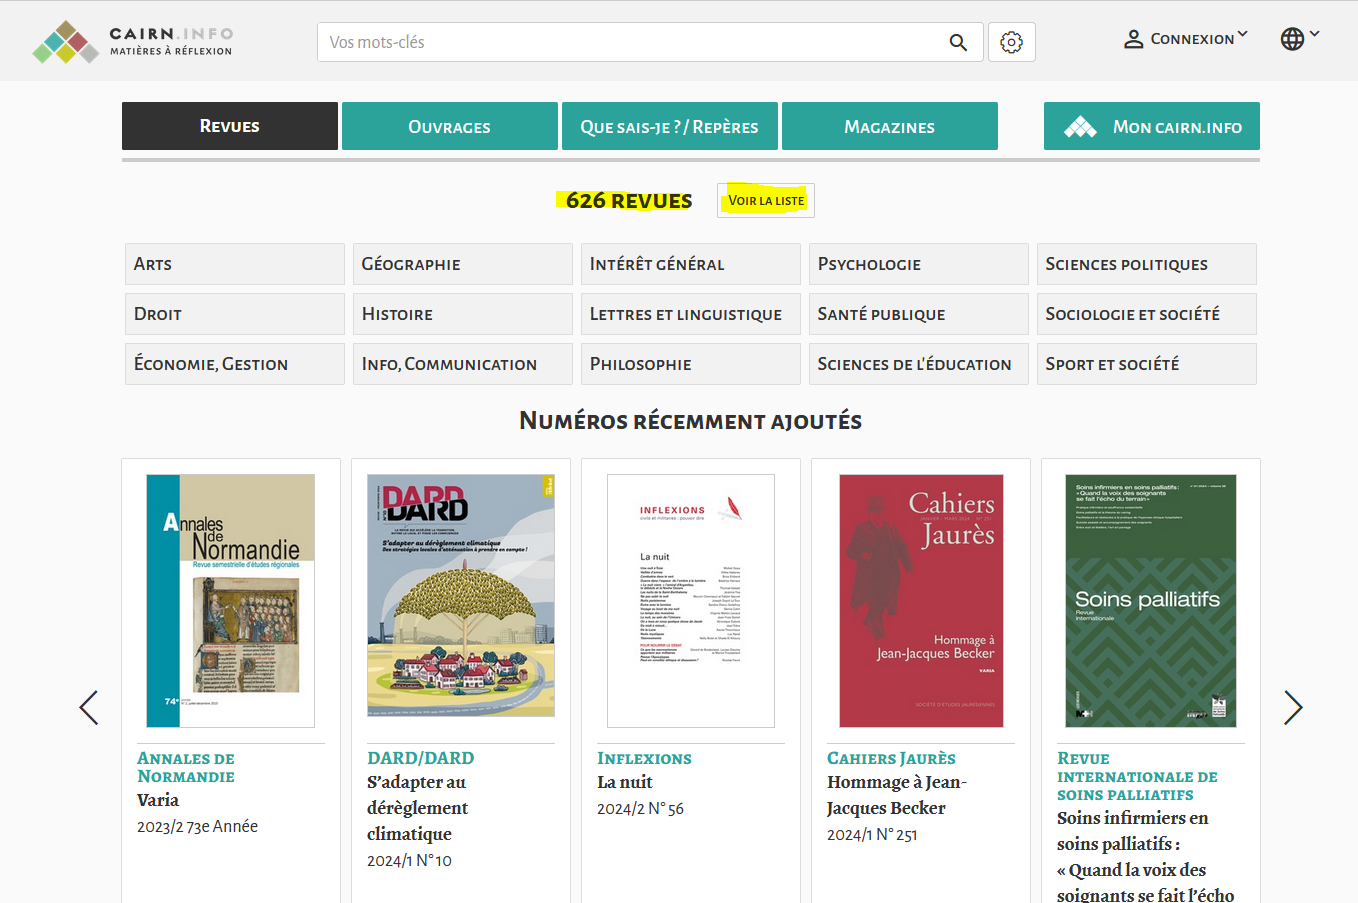Click the Voir la liste button
Screen dimensions: 1358x903
[766, 200]
